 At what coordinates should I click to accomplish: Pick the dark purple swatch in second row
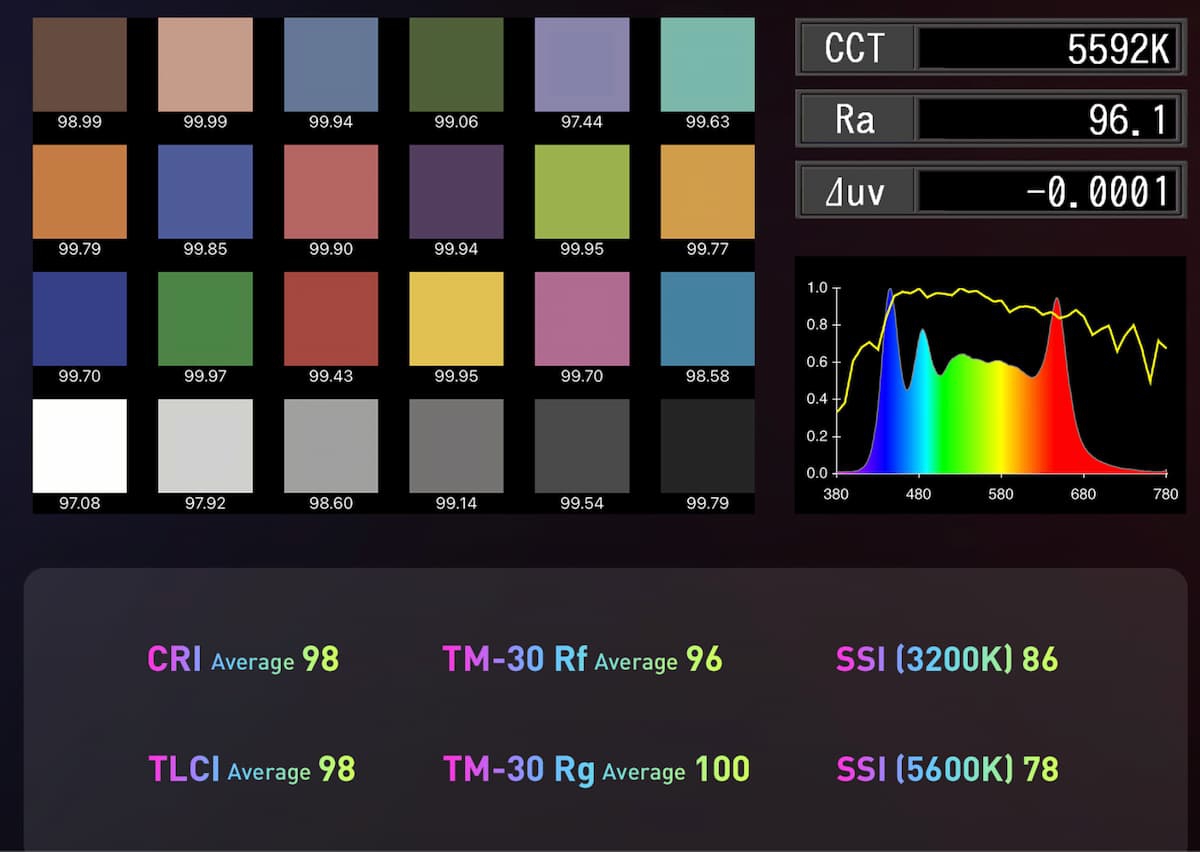[x=456, y=192]
